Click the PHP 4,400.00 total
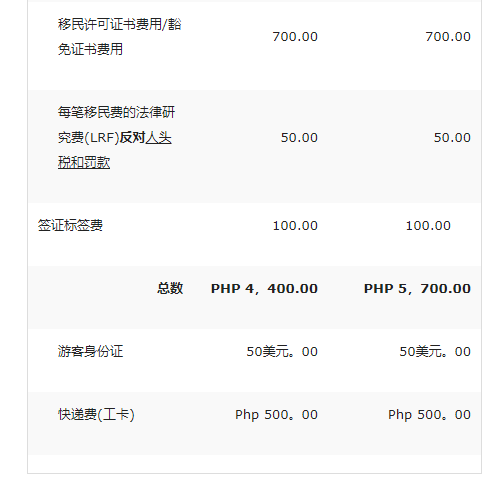The width and height of the screenshot is (490, 478). [x=264, y=289]
